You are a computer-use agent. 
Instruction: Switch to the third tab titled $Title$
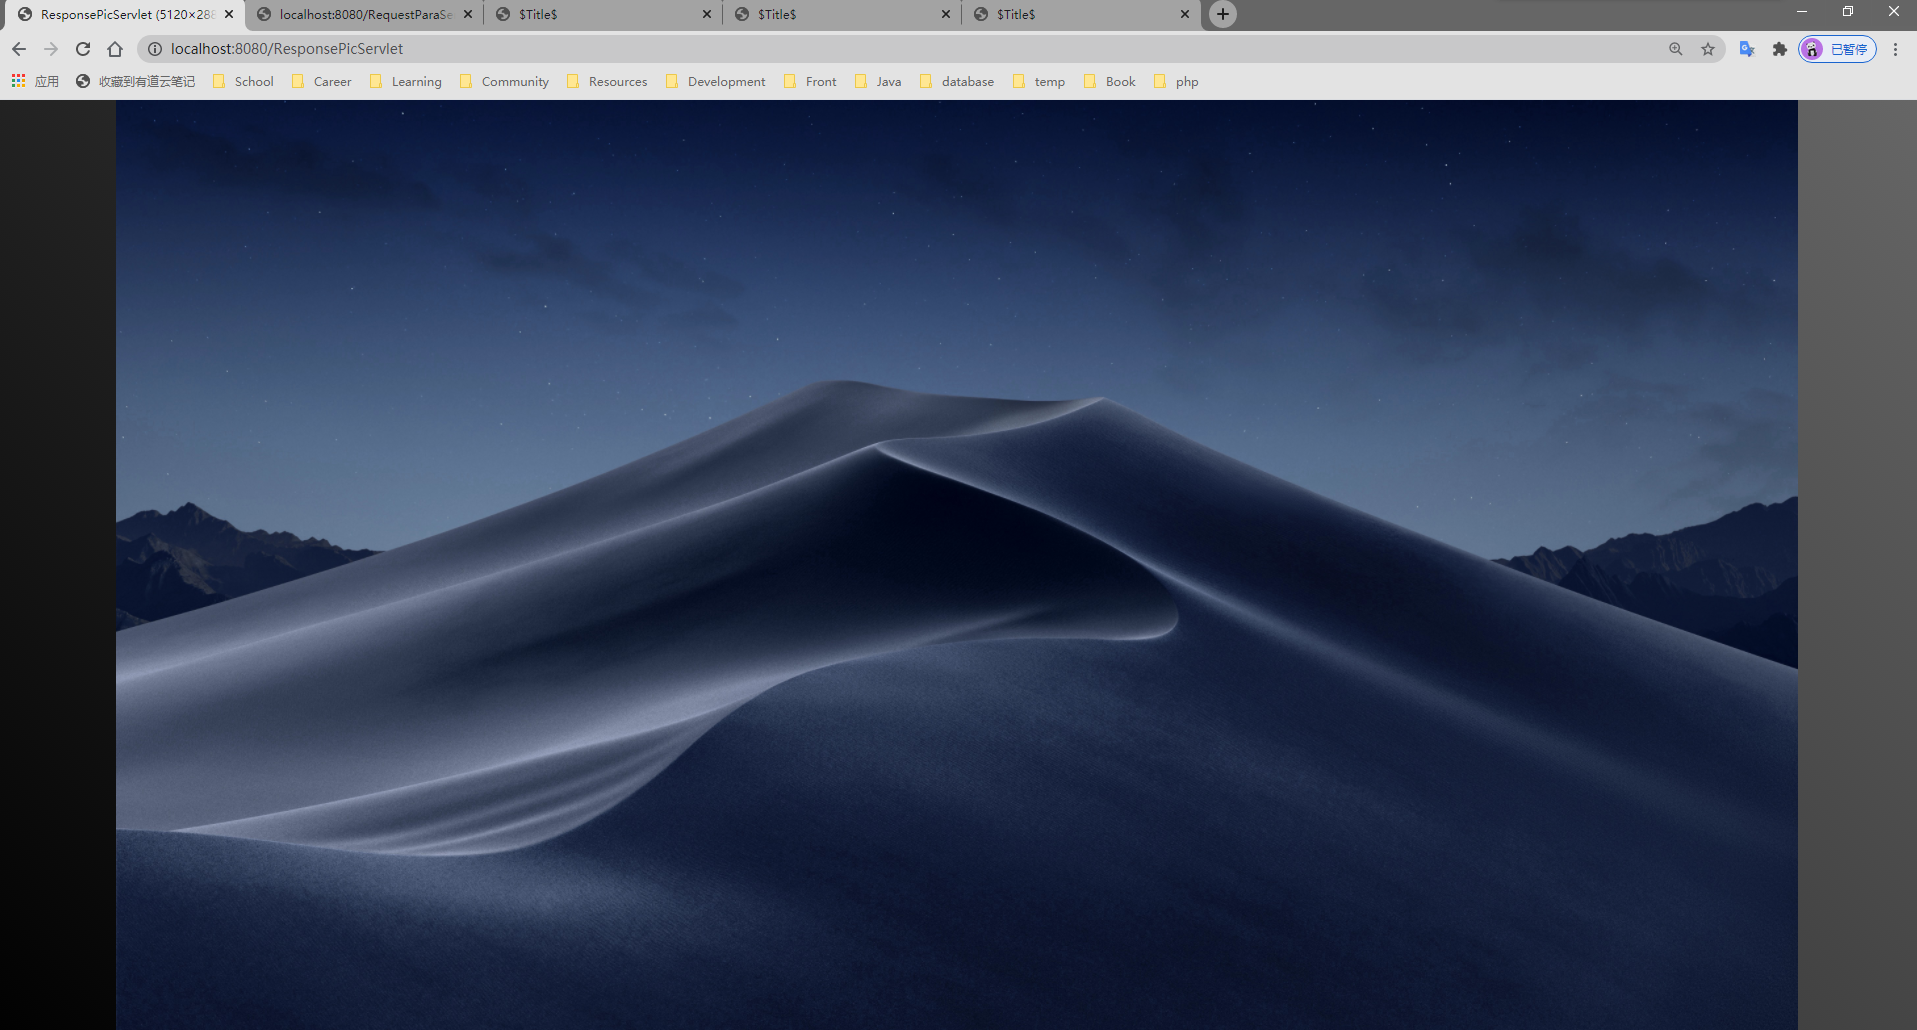(x=603, y=14)
